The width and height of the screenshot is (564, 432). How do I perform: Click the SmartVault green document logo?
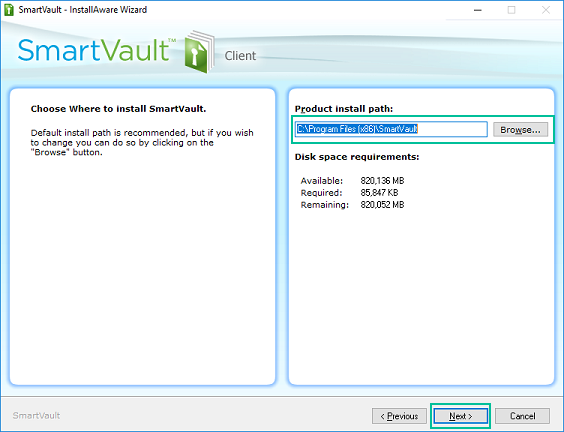199,52
